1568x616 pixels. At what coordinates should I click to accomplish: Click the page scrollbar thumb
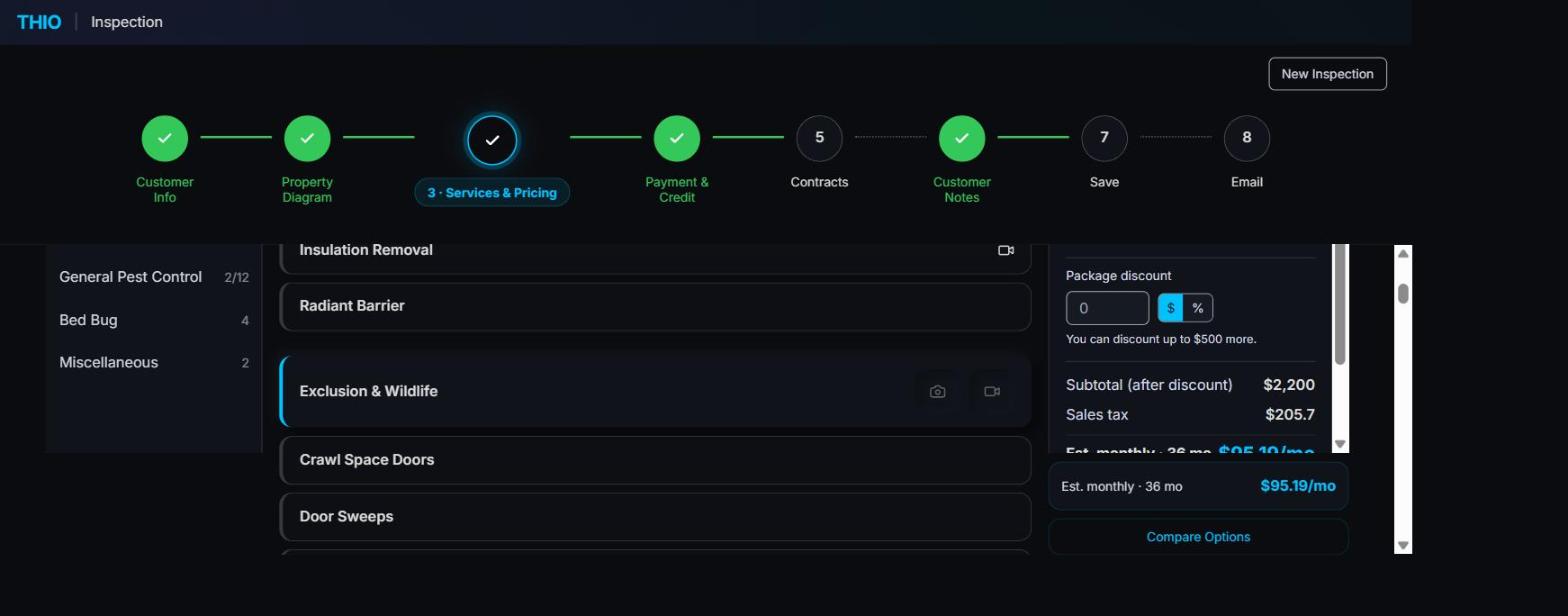tap(1403, 293)
